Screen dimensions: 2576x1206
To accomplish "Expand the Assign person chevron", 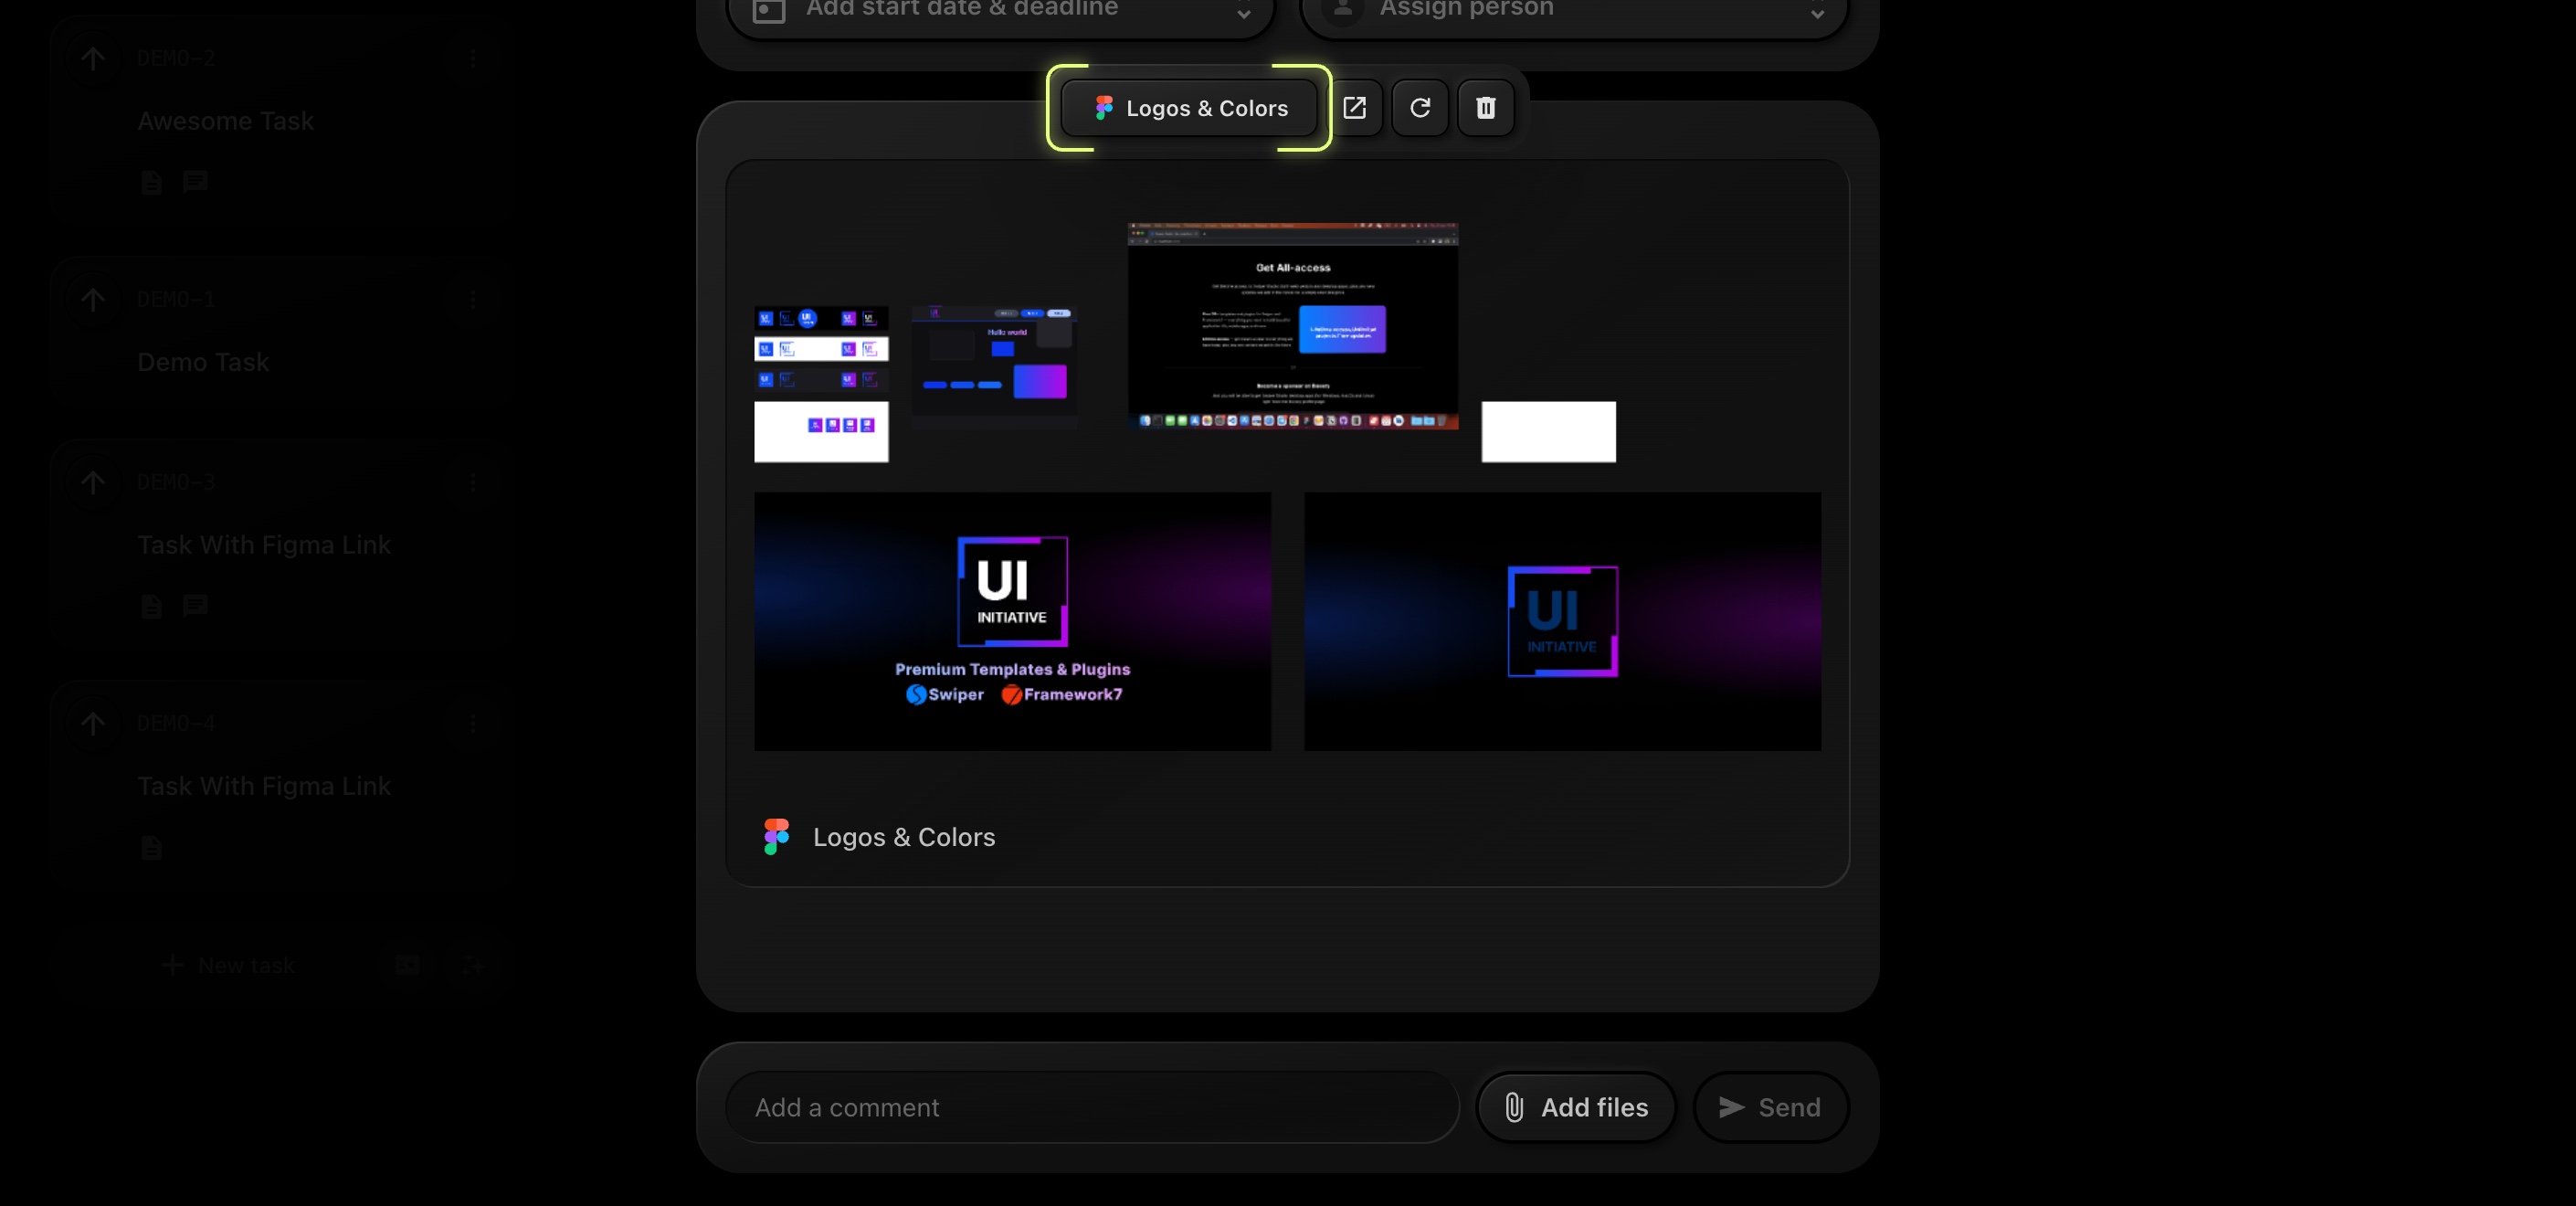I will pyautogui.click(x=1817, y=13).
